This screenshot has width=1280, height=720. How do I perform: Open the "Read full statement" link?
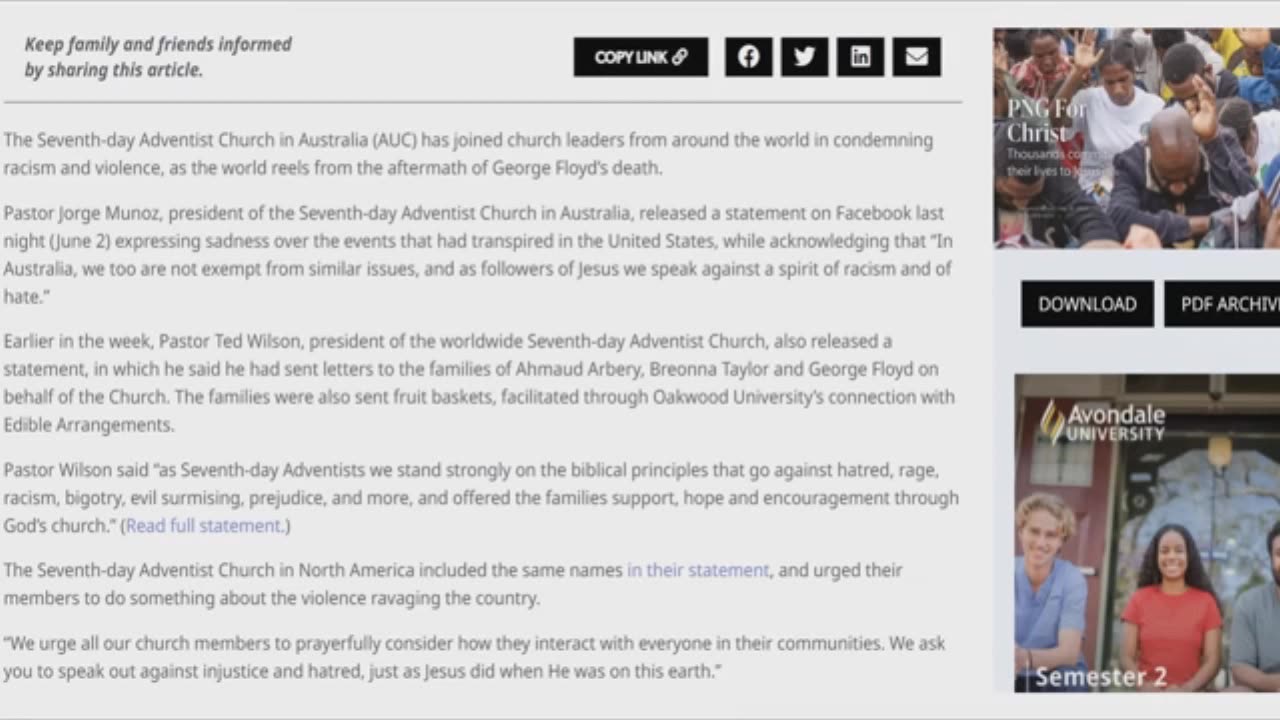point(204,526)
